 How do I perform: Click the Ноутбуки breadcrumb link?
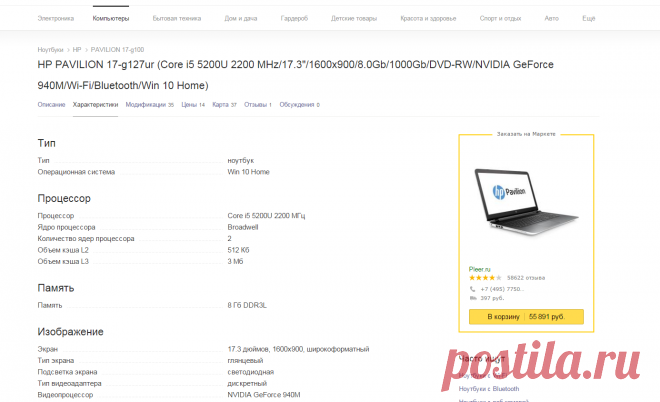pyautogui.click(x=50, y=50)
